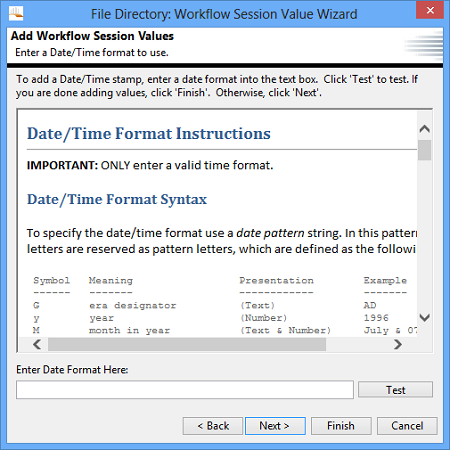450x450 pixels.
Task: Click the horizontal scrollbar left arrow
Action: click(37, 344)
